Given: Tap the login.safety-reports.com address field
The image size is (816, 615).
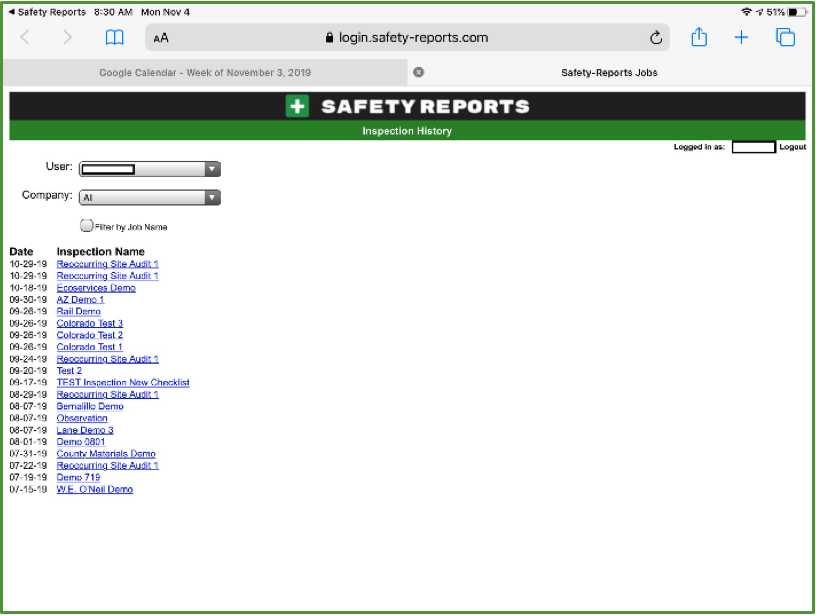Looking at the screenshot, I should (407, 37).
